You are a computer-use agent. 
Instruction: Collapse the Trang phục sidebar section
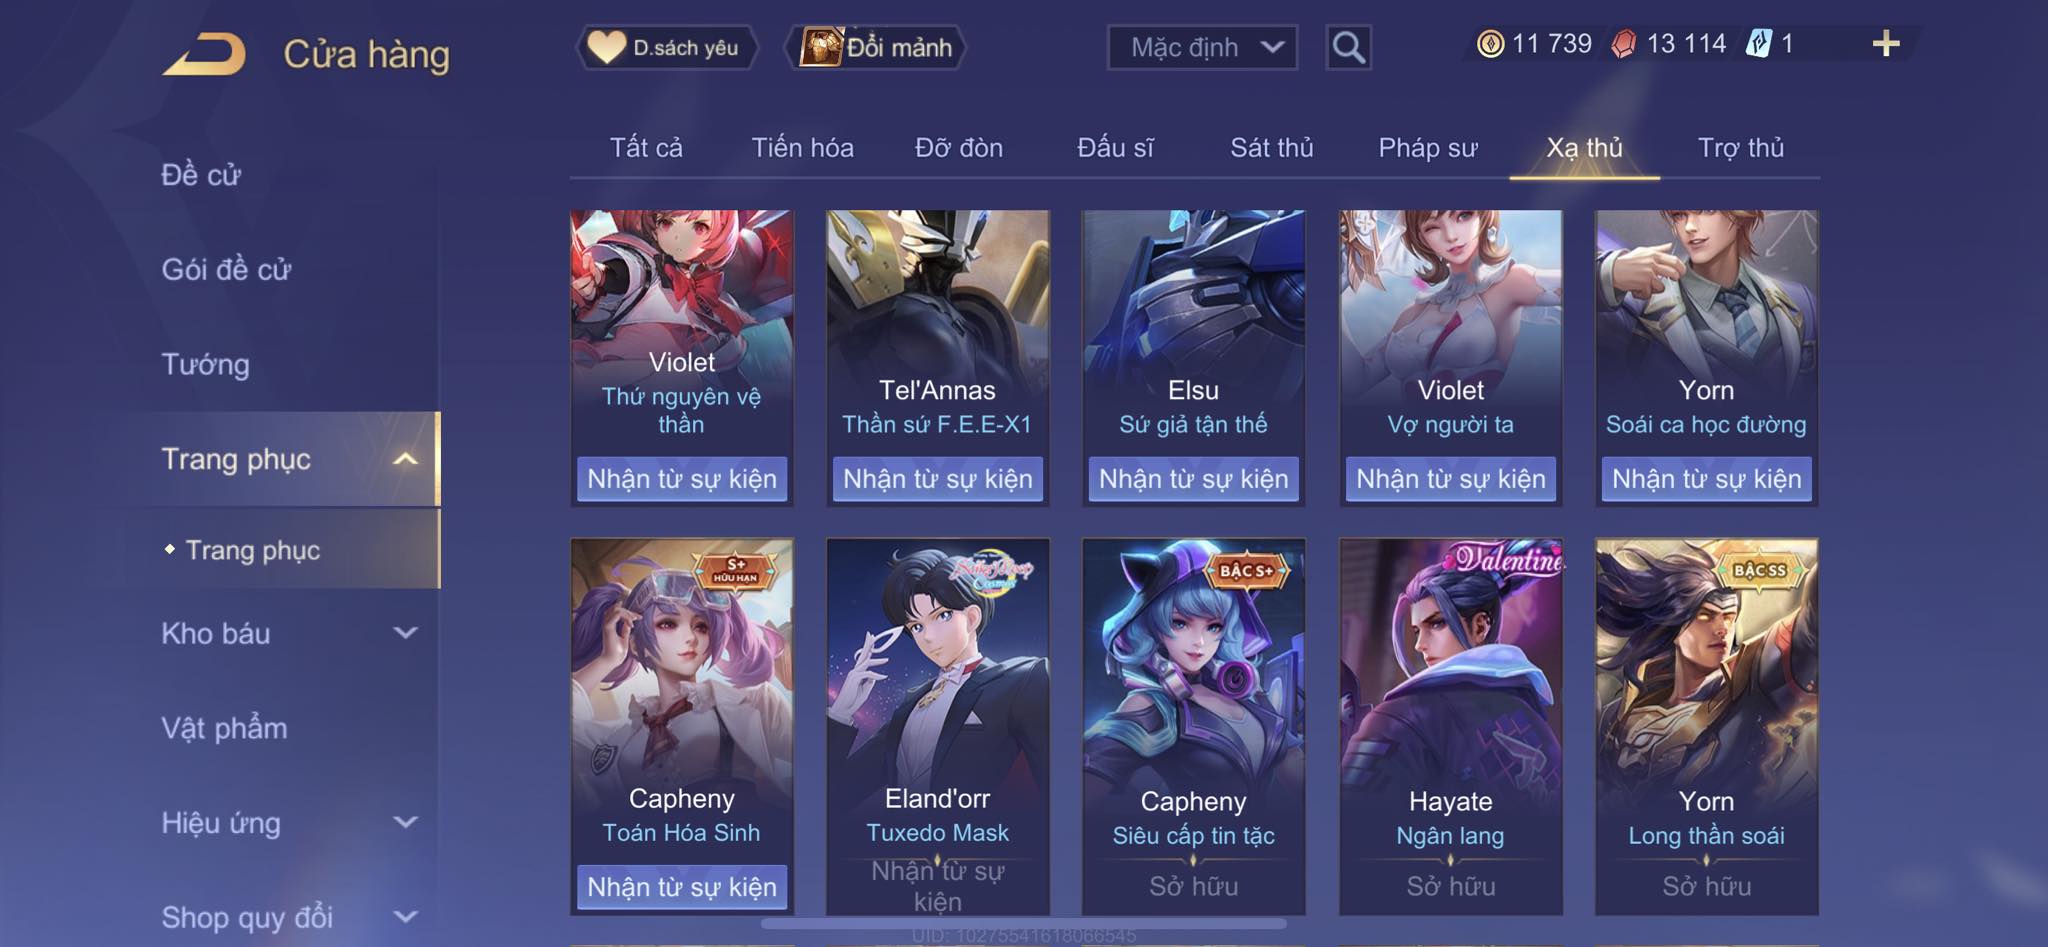405,459
